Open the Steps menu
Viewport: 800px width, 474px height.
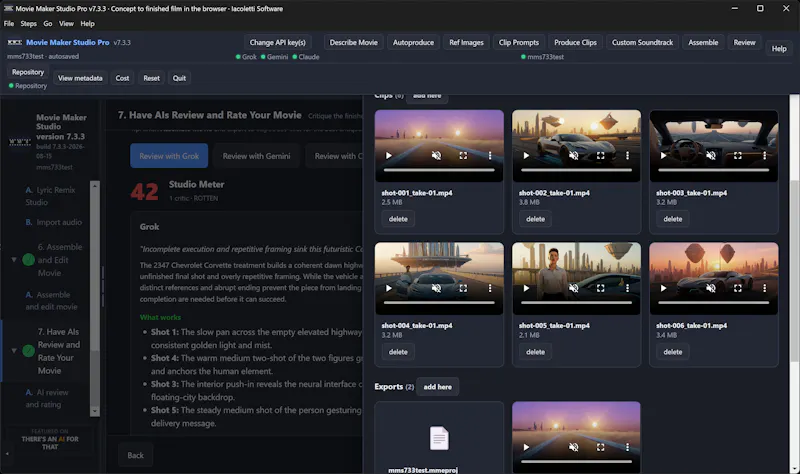click(29, 23)
